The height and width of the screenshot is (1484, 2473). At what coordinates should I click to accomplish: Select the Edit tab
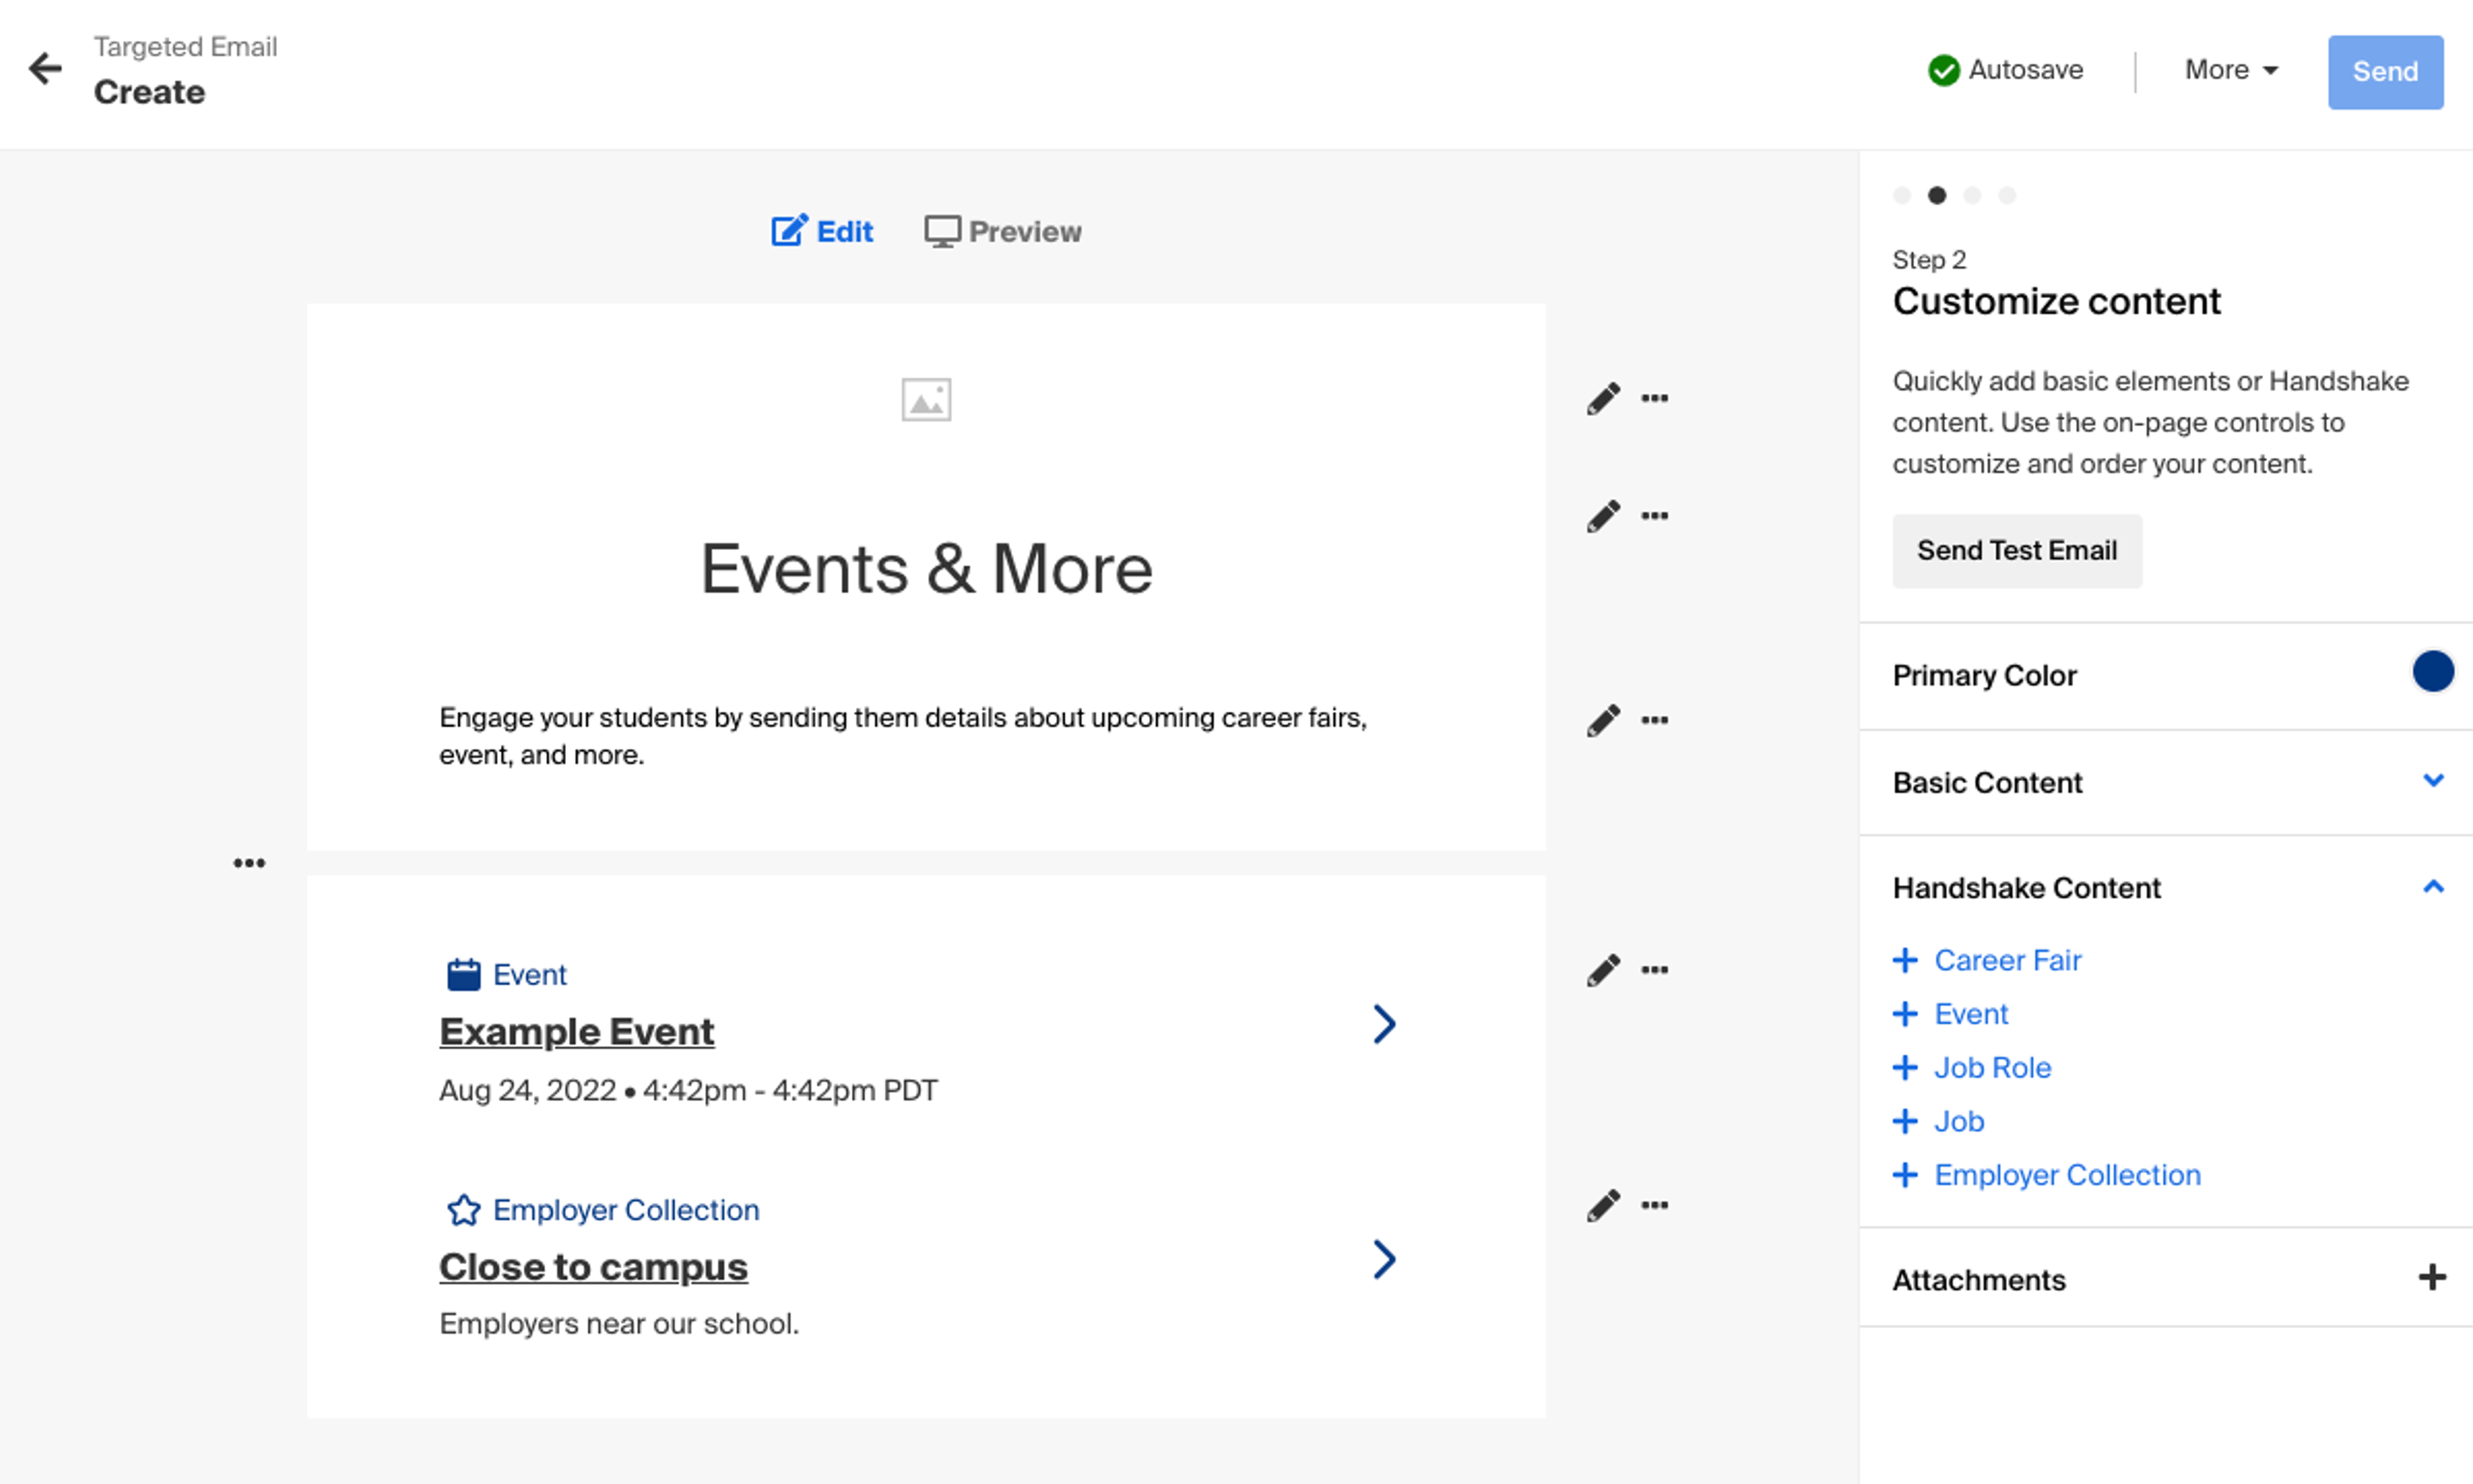tap(822, 232)
